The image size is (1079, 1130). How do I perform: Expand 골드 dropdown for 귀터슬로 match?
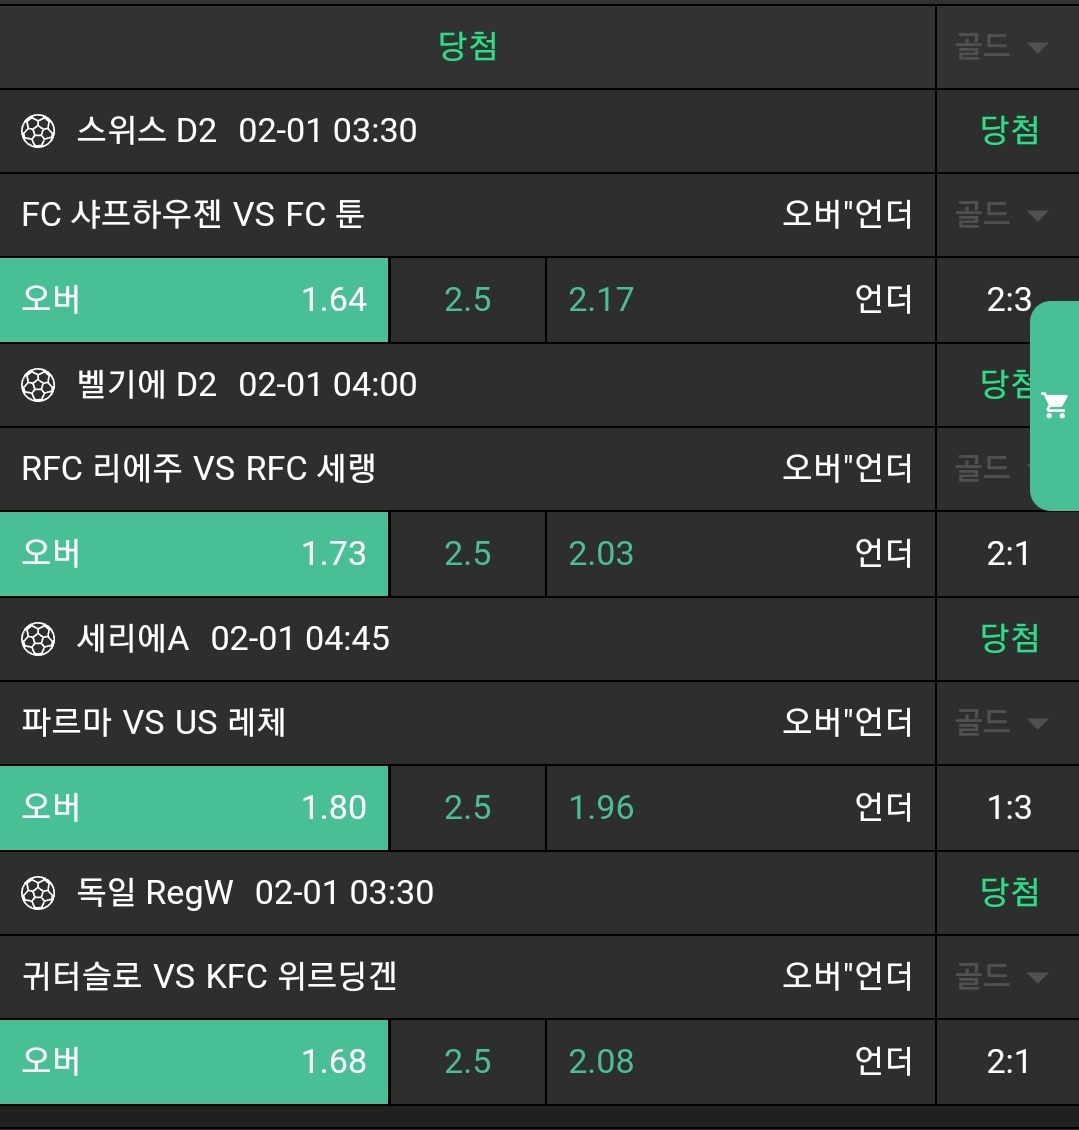[x=1002, y=977]
